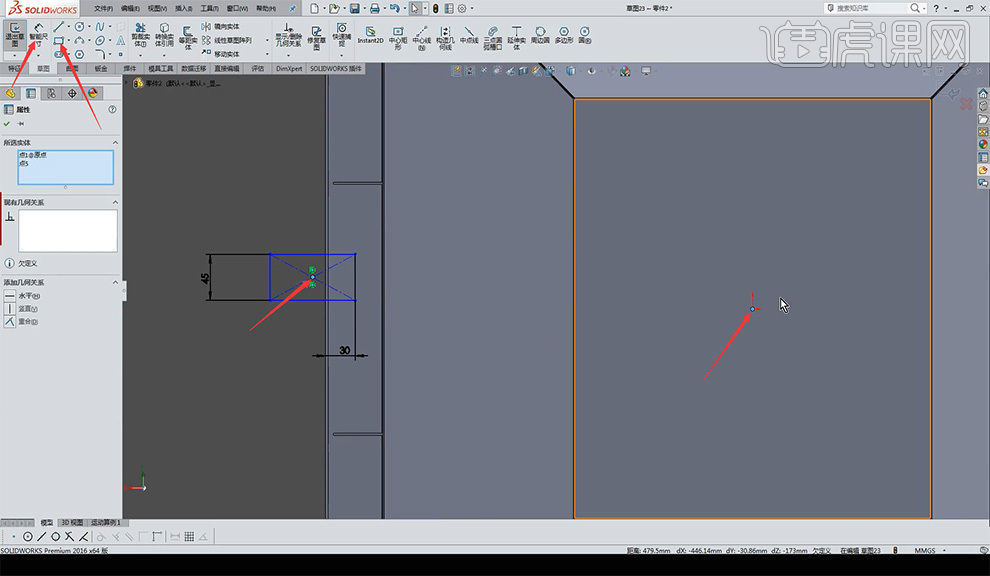The height and width of the screenshot is (576, 990).
Task: Click the 镜向实体 mirror entities tool
Action: 220,27
